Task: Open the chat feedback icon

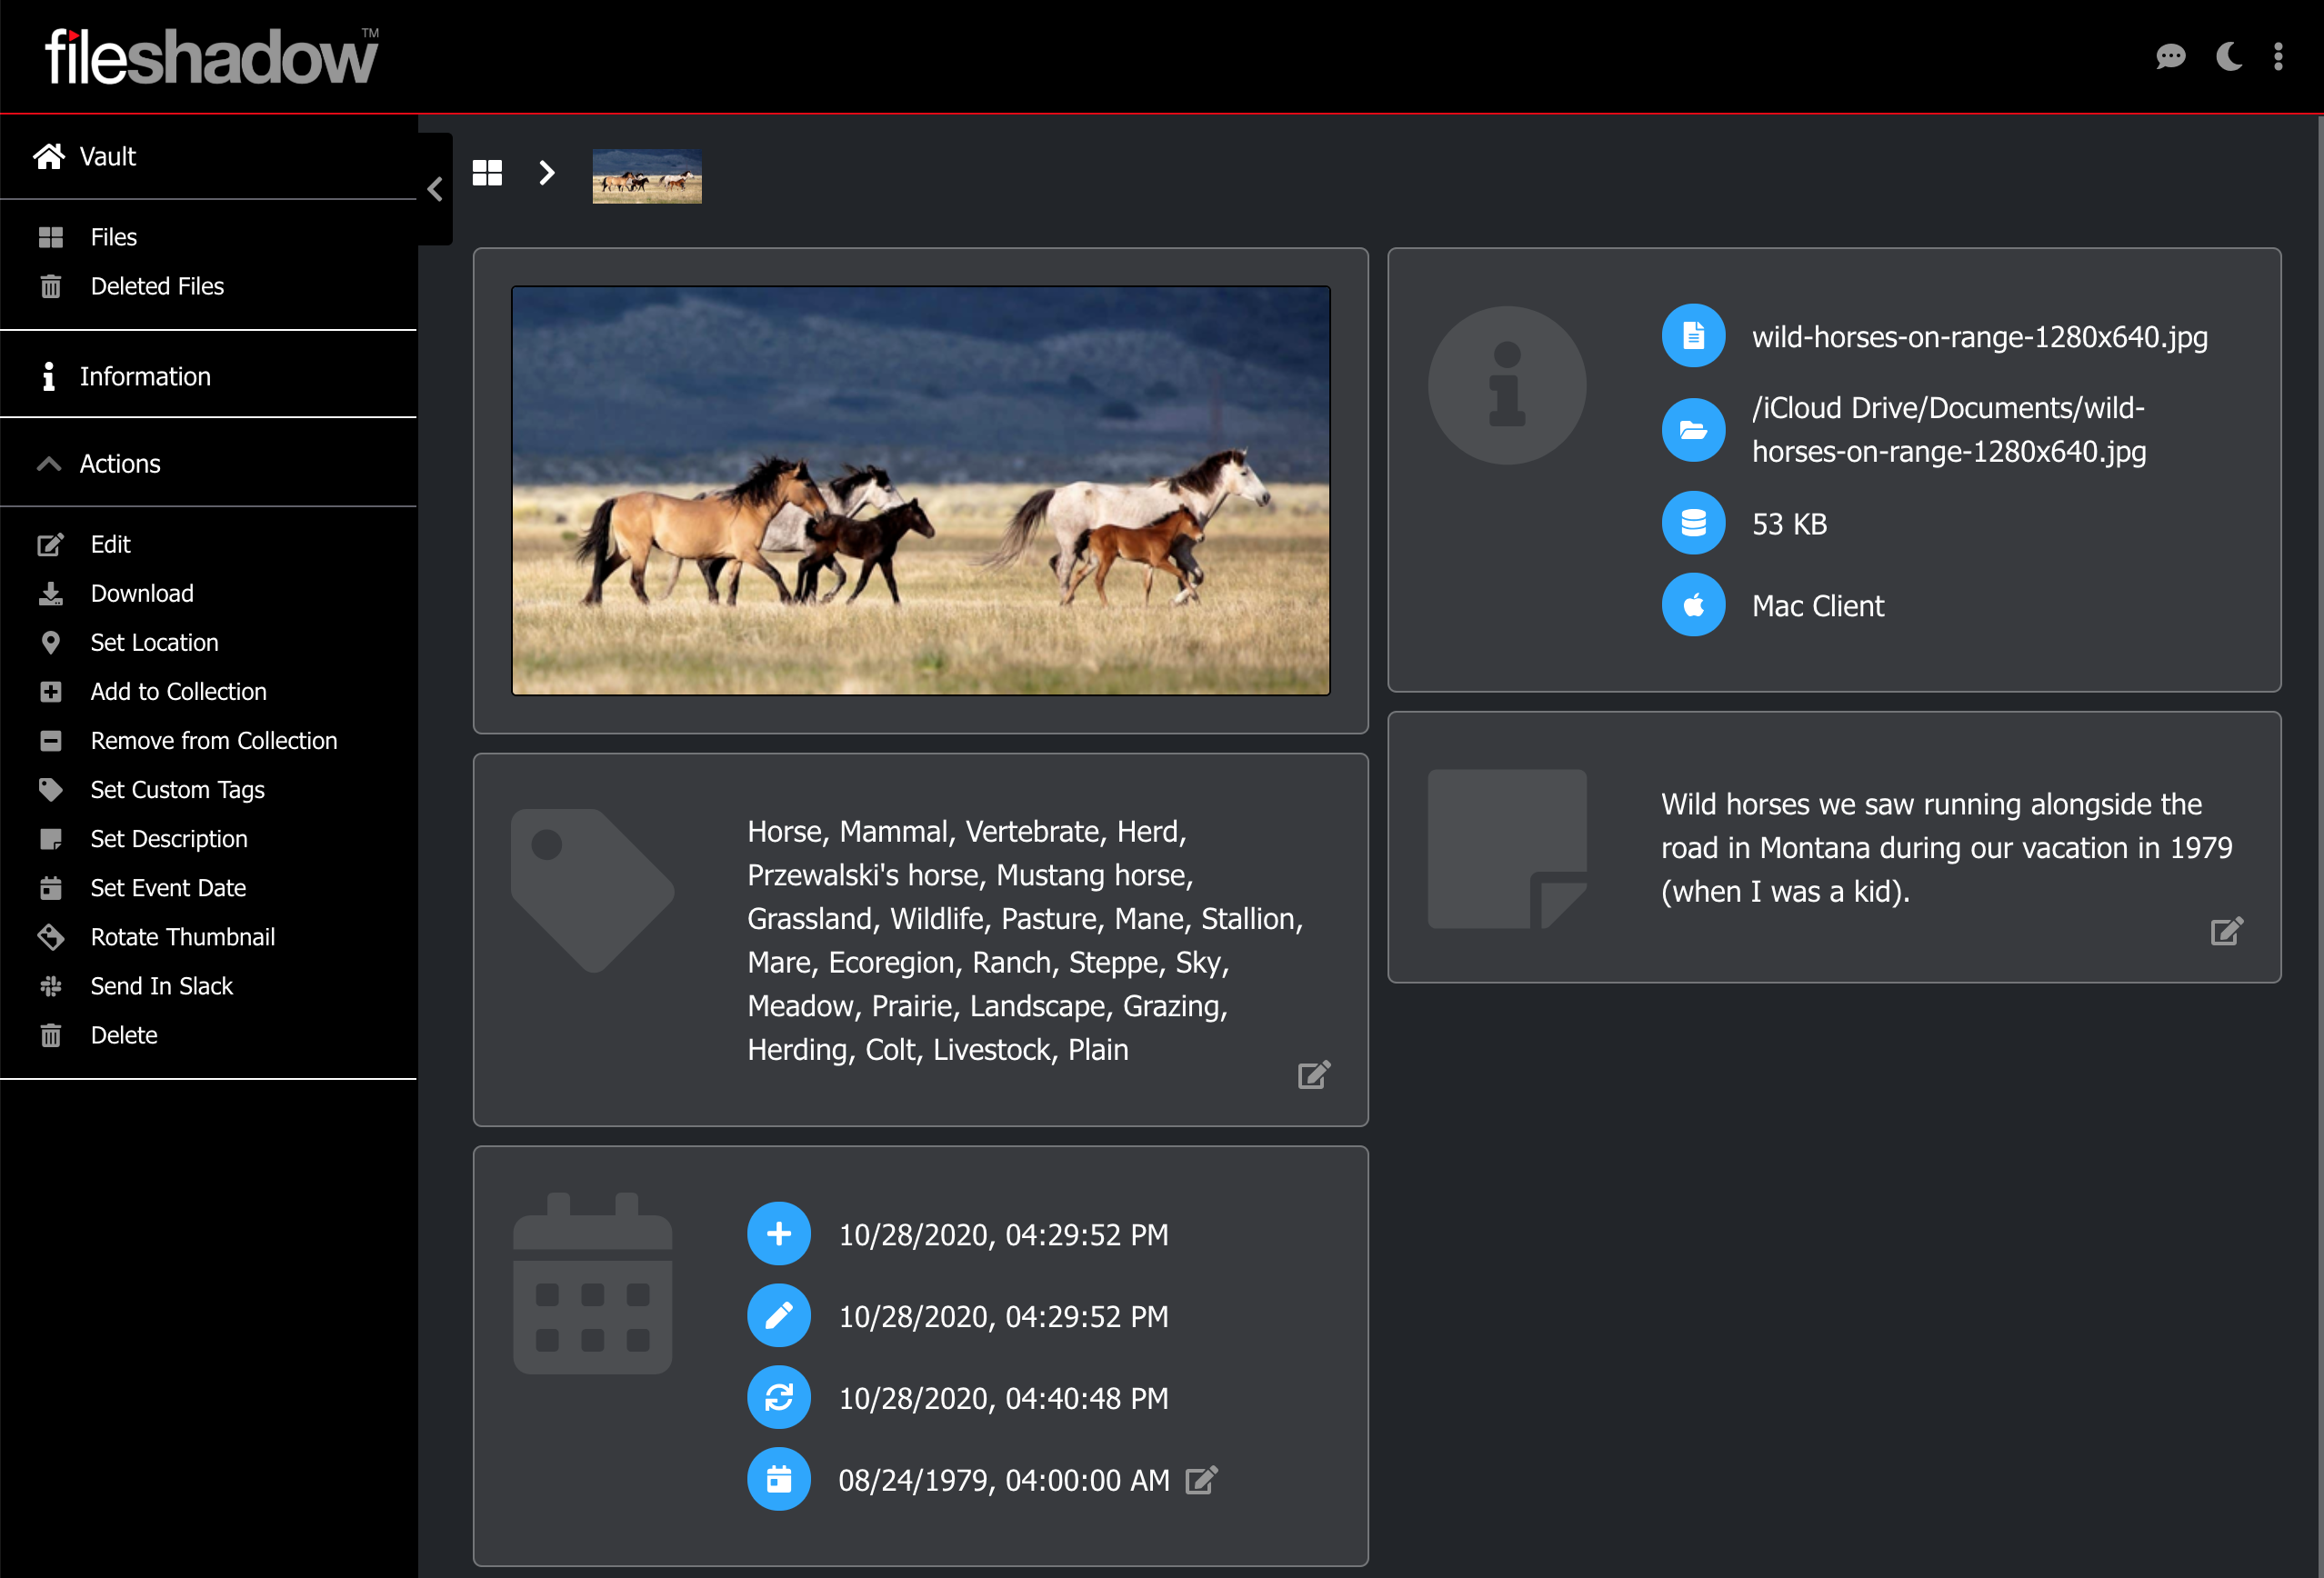Action: pyautogui.click(x=2170, y=57)
